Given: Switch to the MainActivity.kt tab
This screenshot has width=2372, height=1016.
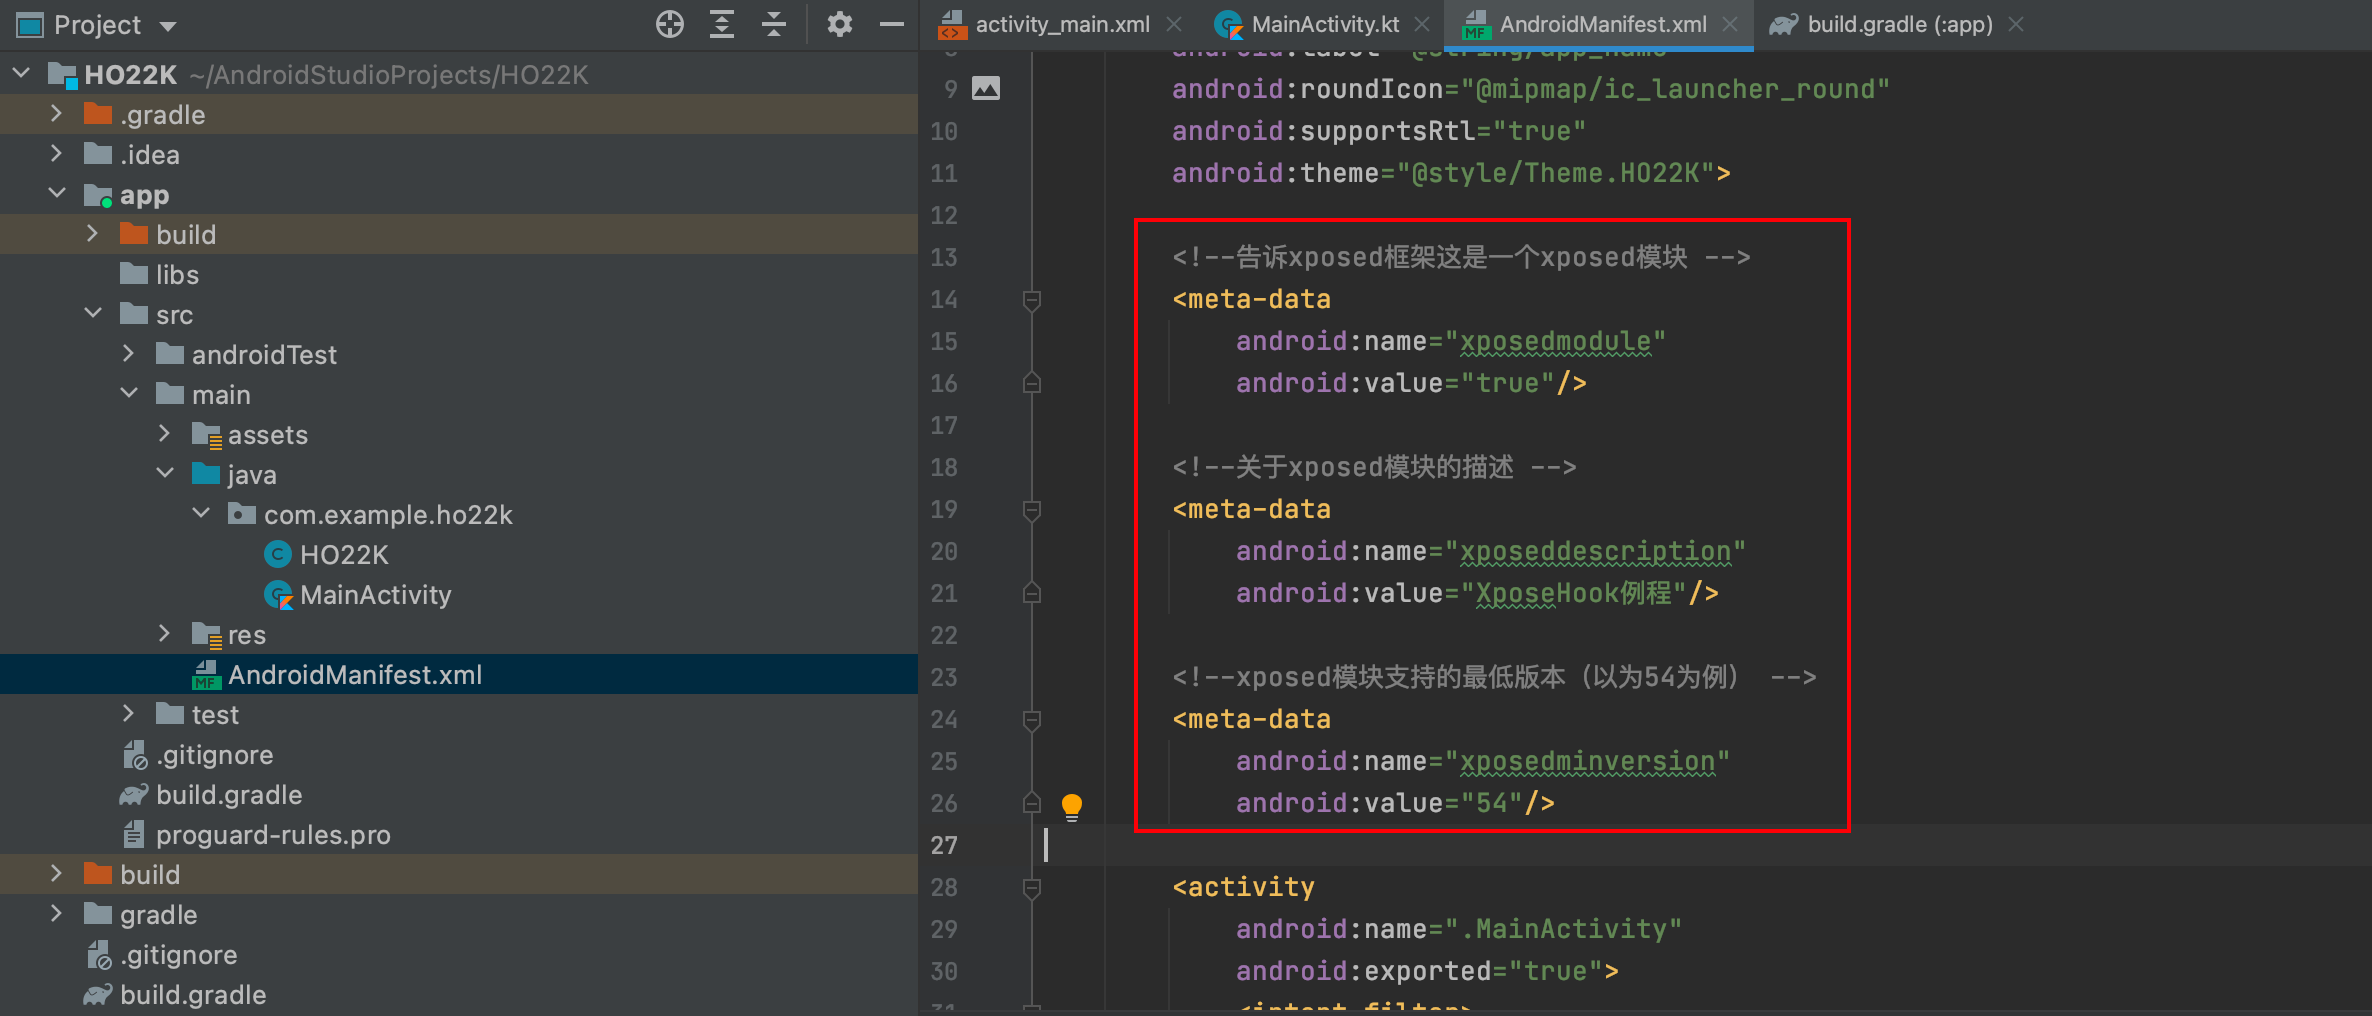Looking at the screenshot, I should pos(1324,25).
